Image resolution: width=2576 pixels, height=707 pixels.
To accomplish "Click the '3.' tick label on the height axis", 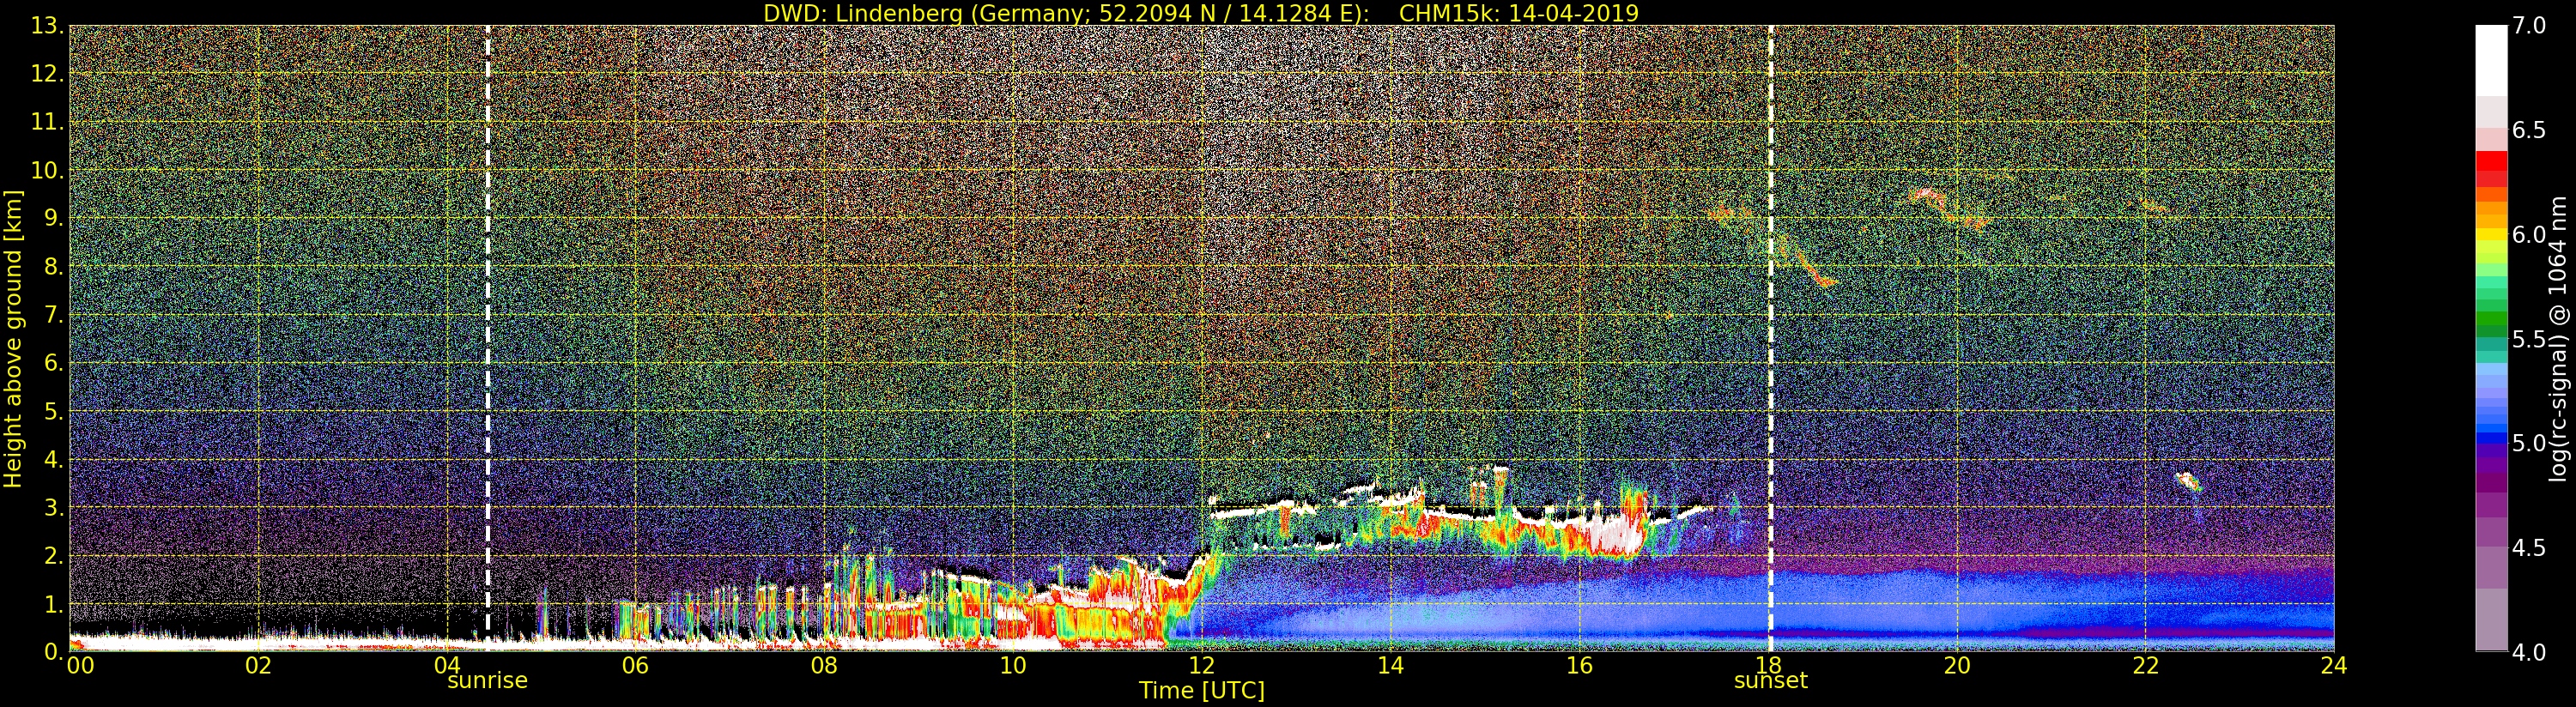I will [54, 508].
